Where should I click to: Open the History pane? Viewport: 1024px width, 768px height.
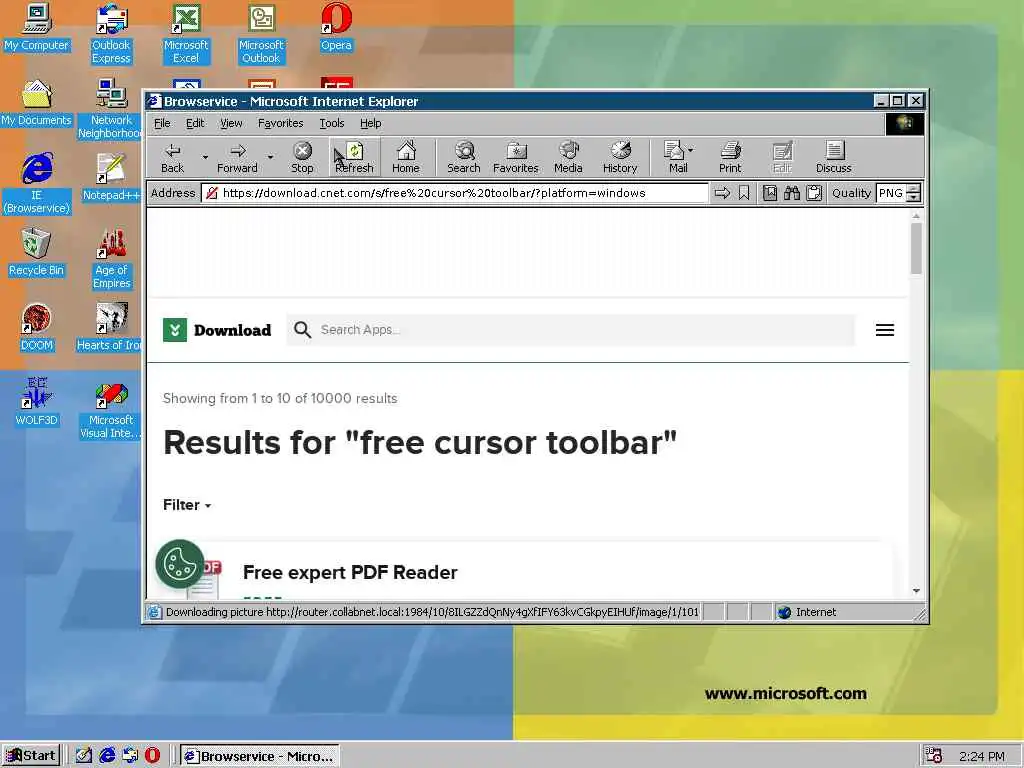click(620, 157)
